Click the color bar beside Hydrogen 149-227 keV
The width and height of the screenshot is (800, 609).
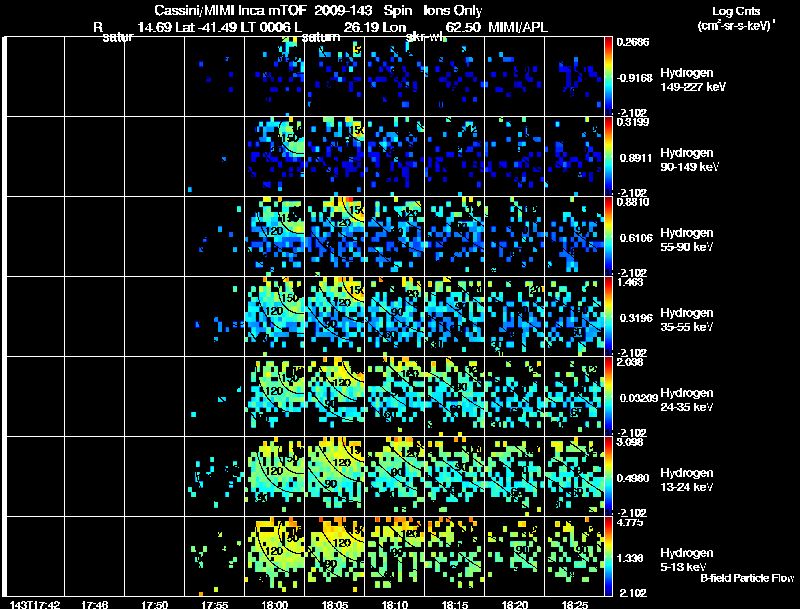608,76
